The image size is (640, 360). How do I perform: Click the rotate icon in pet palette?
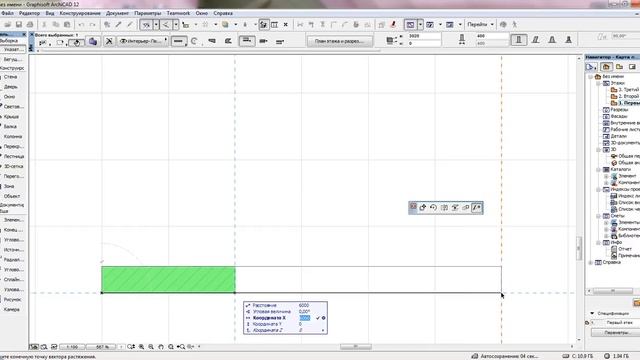[x=433, y=208]
